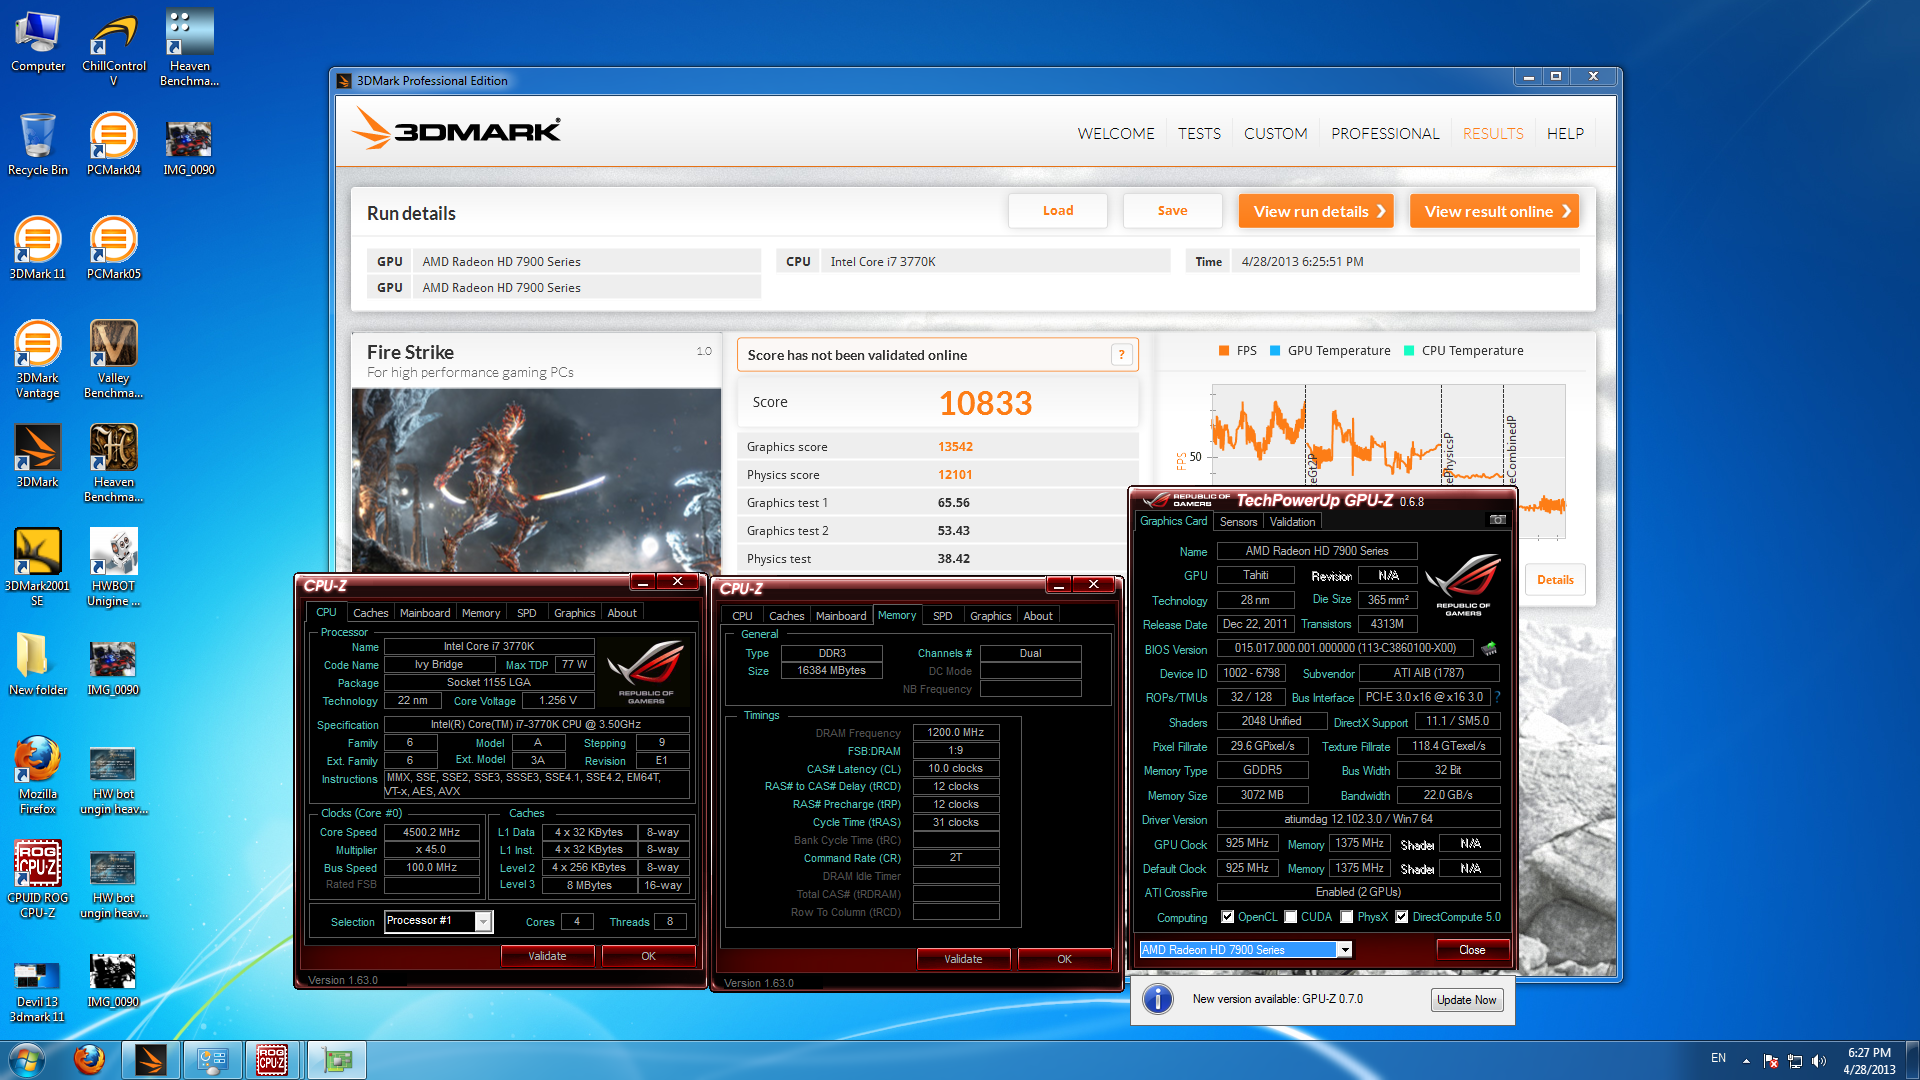
Task: Click the Fire Strike preview thumbnail
Action: [x=536, y=480]
